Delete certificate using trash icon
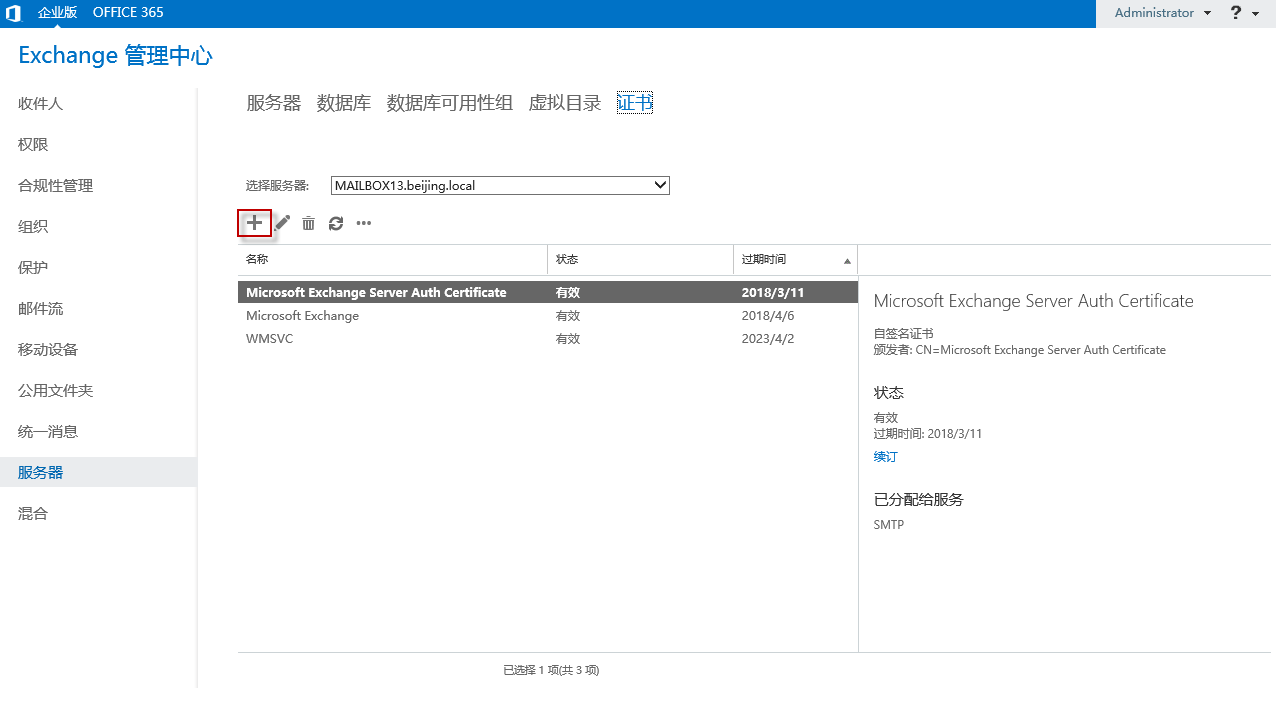The width and height of the screenshot is (1276, 701). [x=309, y=223]
